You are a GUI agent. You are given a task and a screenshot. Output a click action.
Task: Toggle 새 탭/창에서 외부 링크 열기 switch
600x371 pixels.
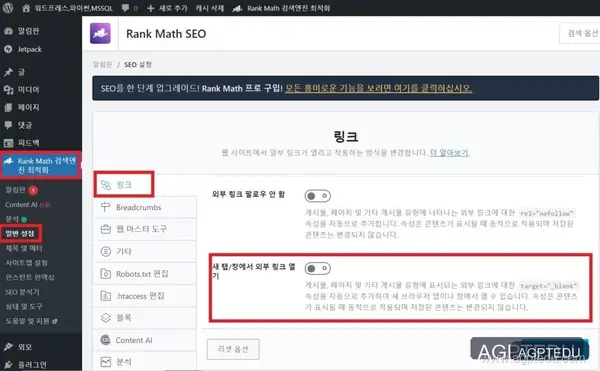coord(318,268)
